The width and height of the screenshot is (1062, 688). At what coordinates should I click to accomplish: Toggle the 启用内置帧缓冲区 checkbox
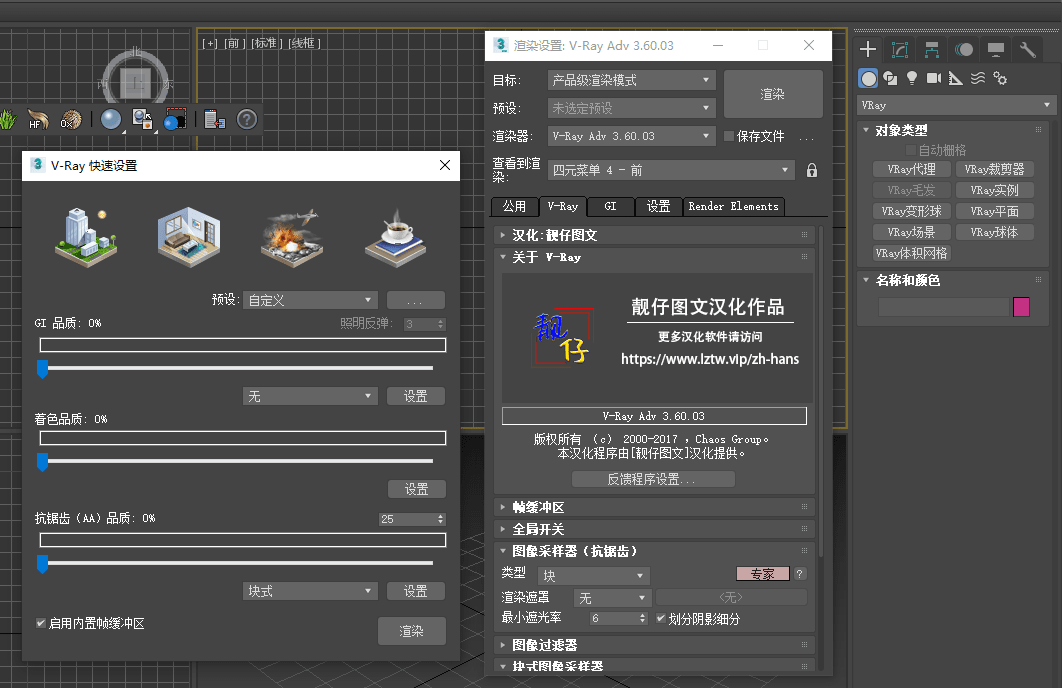point(41,623)
